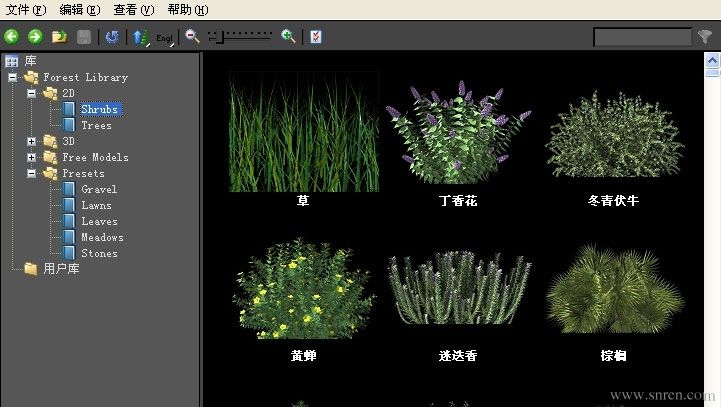
Task: Click the Shrubs blue book icon
Action: click(69, 109)
